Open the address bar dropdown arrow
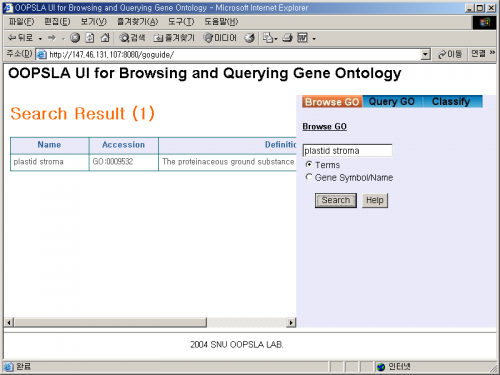Image resolution: width=500 pixels, height=375 pixels. tap(425, 54)
